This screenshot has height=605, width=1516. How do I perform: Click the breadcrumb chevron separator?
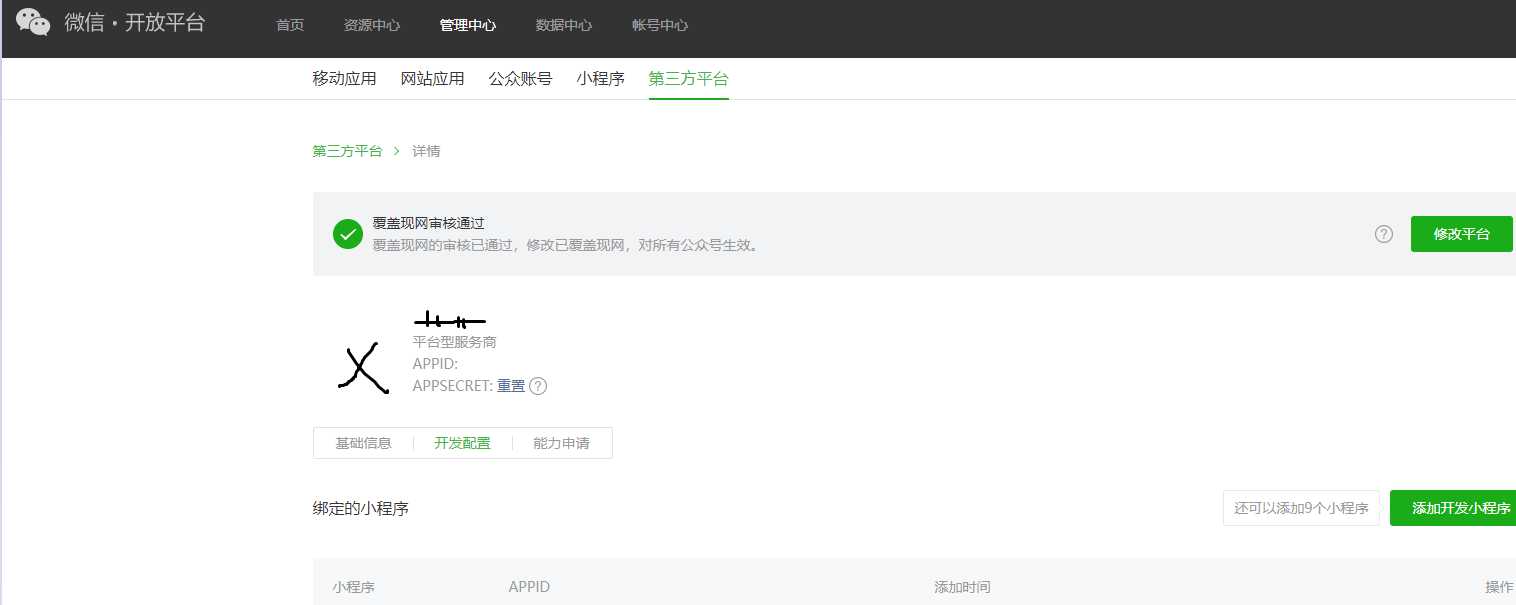coord(397,151)
